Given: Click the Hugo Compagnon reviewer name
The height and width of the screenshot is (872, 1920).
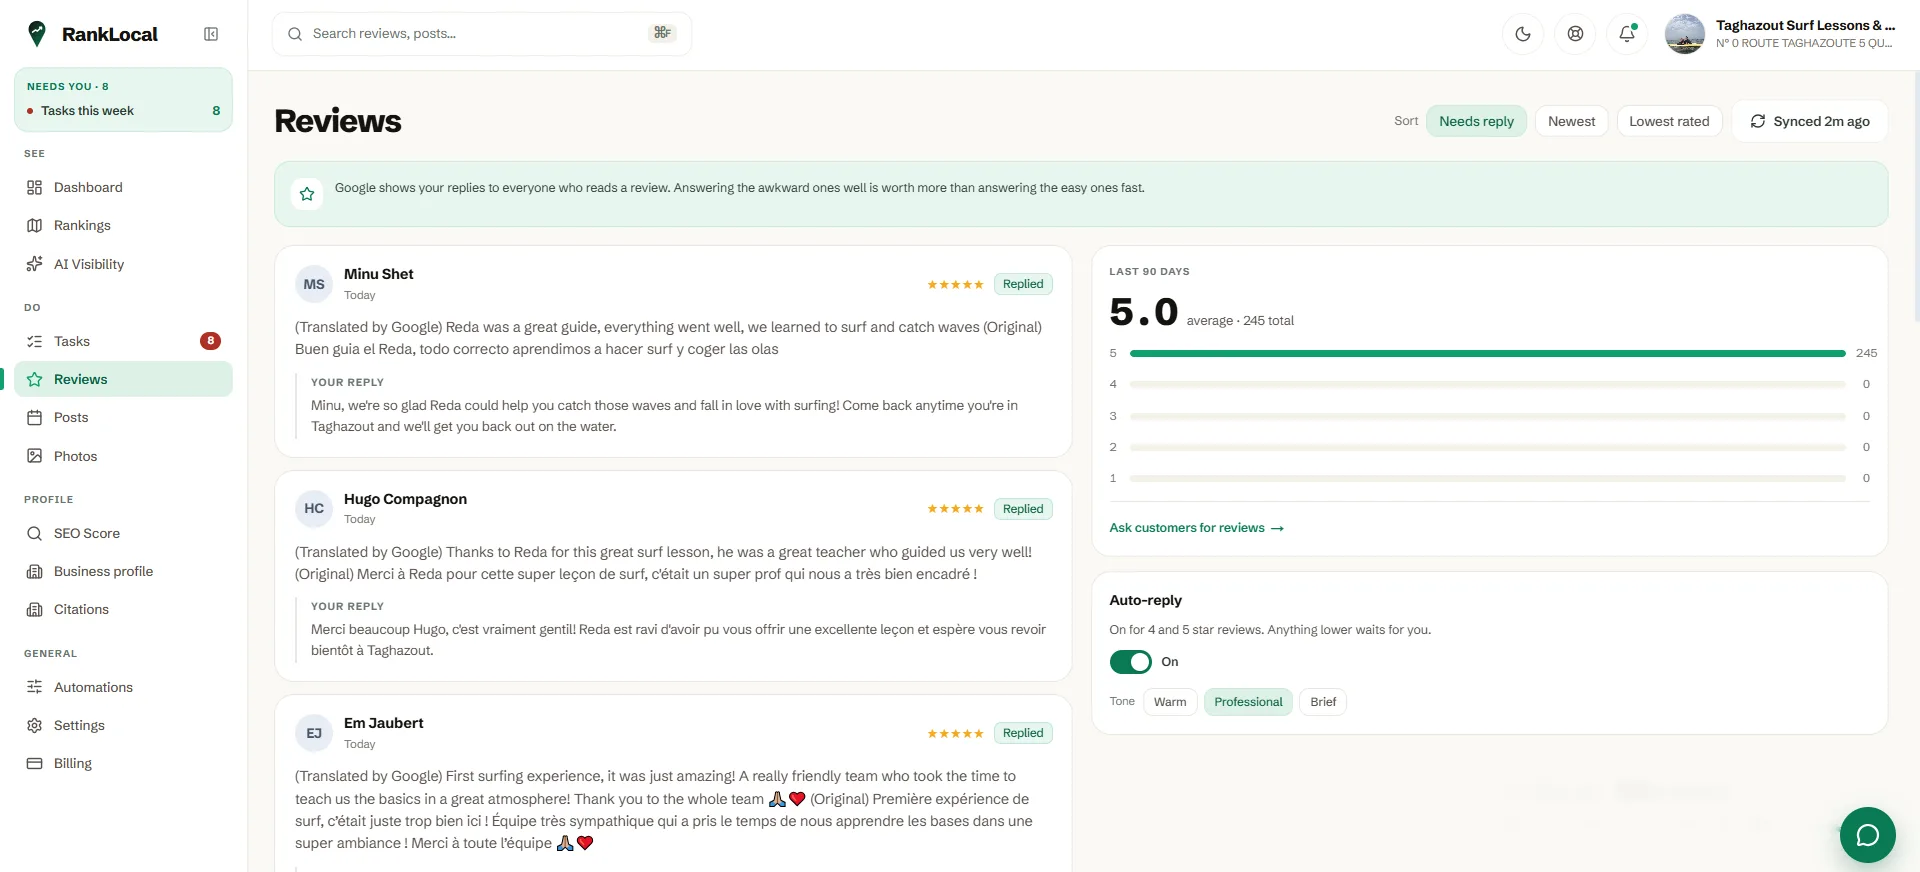Looking at the screenshot, I should coord(405,499).
